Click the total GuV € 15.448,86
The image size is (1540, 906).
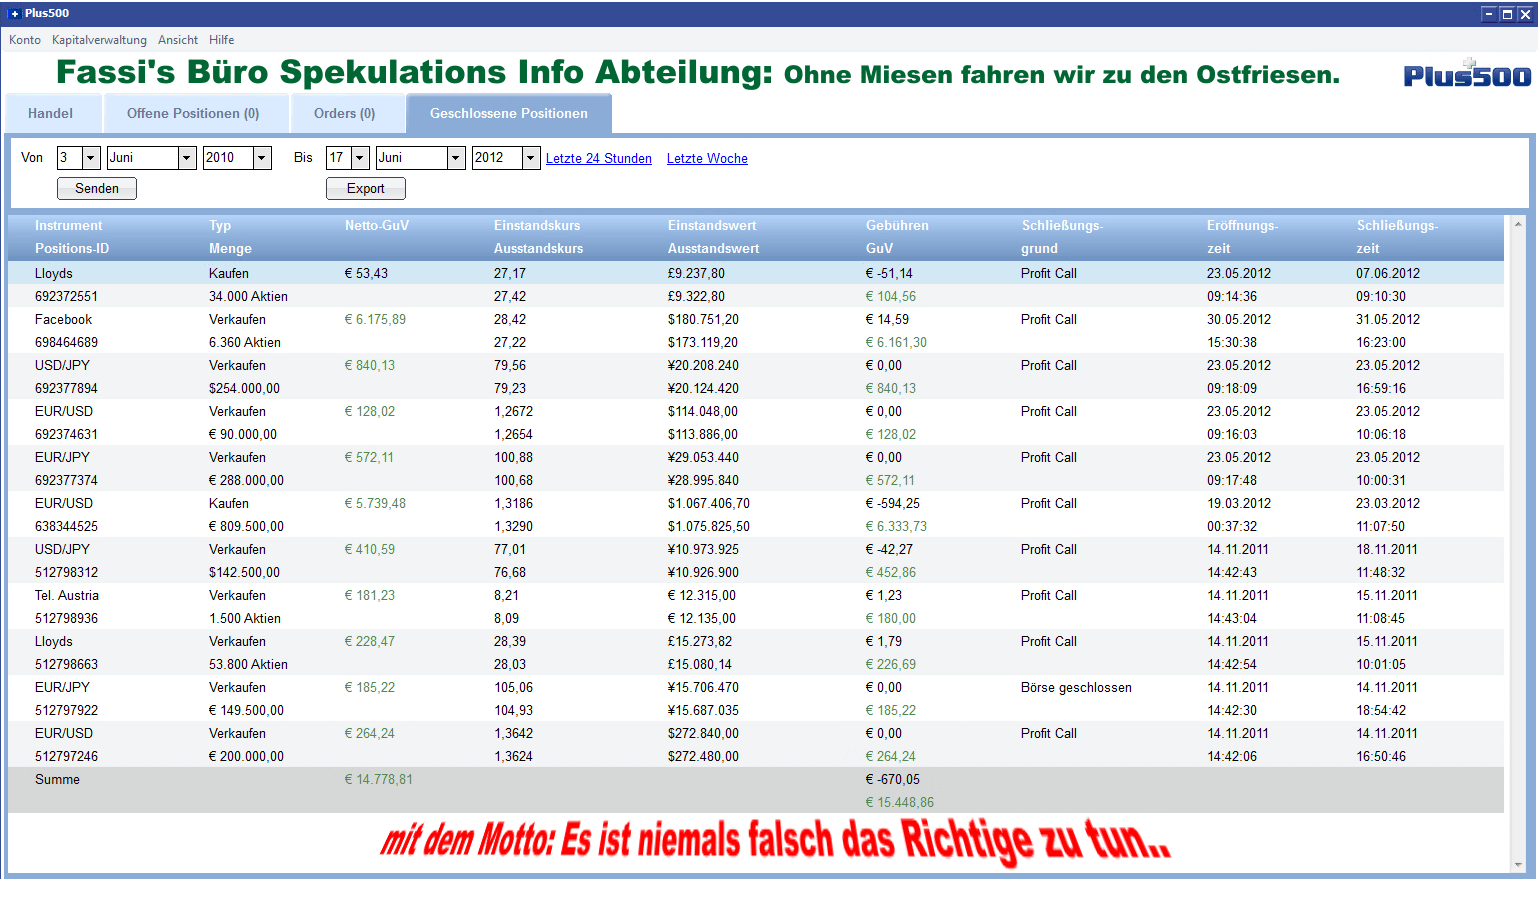pos(899,802)
